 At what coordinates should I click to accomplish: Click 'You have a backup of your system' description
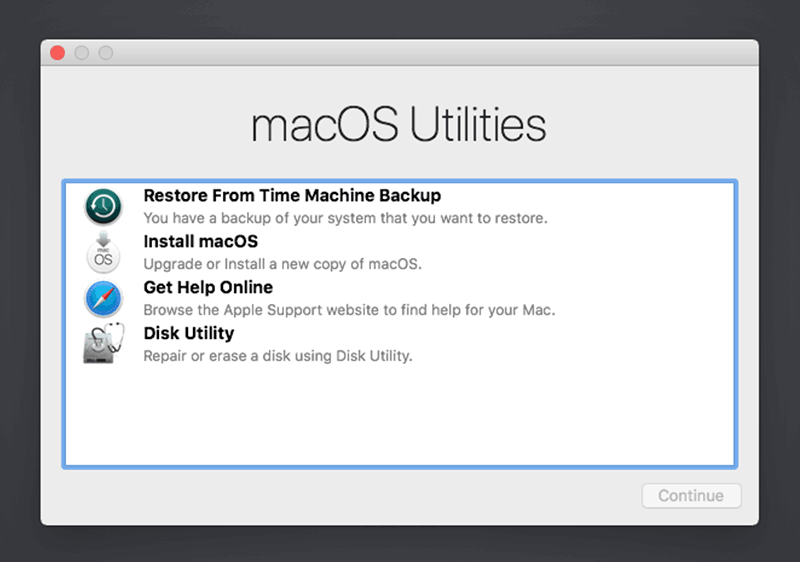tap(345, 218)
